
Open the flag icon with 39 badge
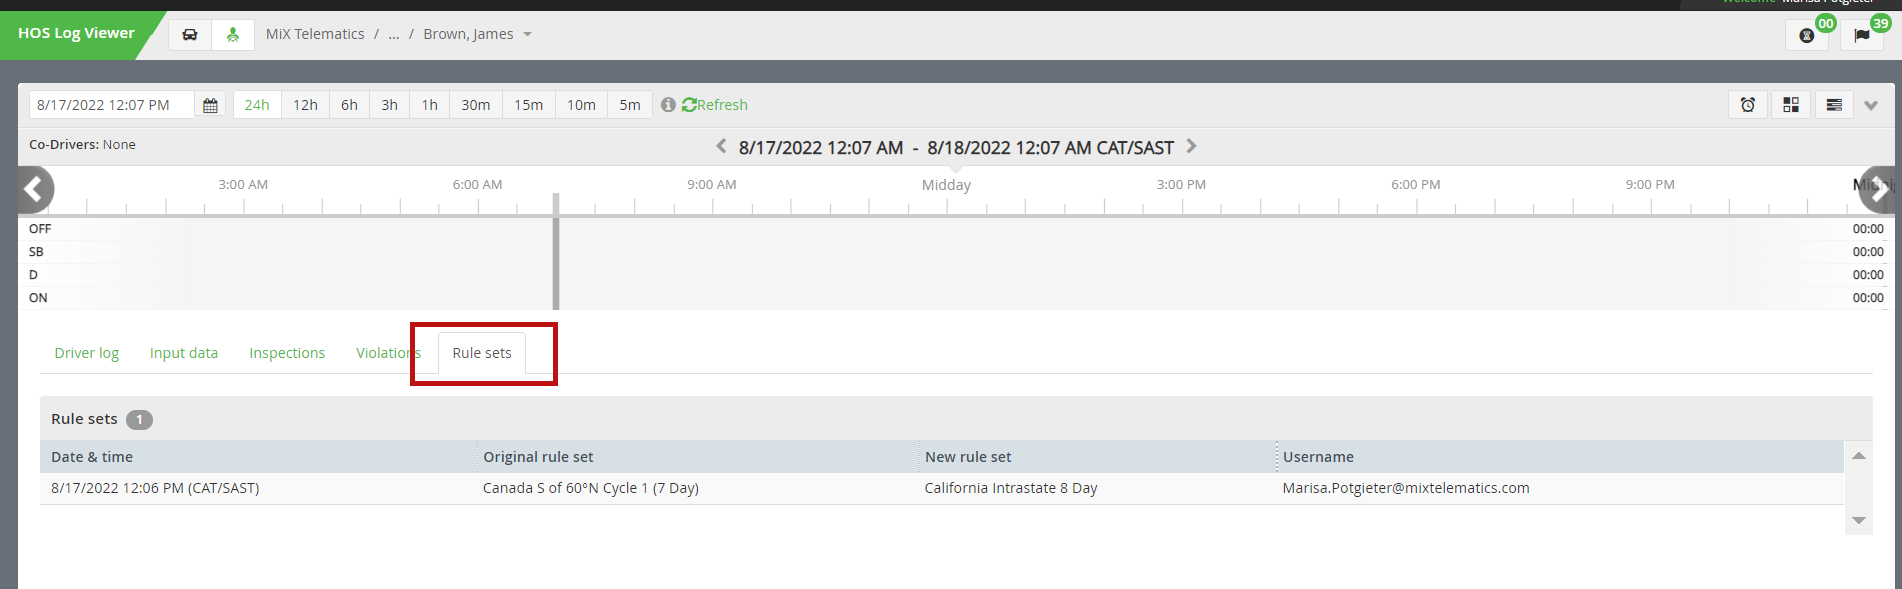pyautogui.click(x=1862, y=35)
